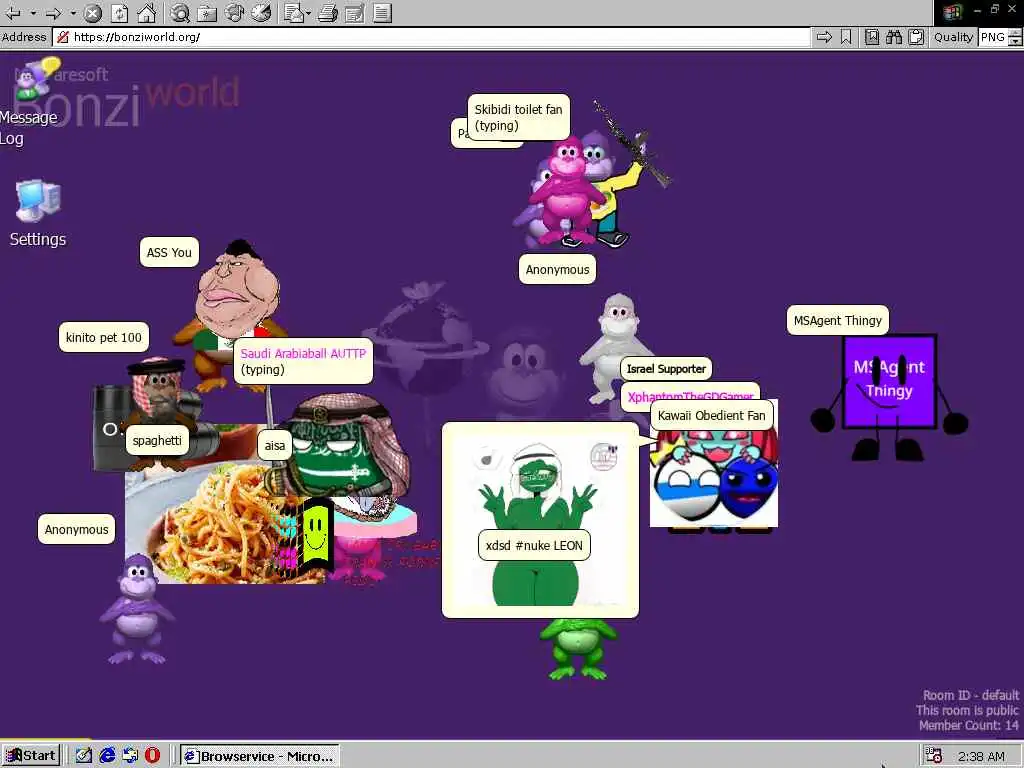Click the PNG quality down arrow

[1016, 41]
